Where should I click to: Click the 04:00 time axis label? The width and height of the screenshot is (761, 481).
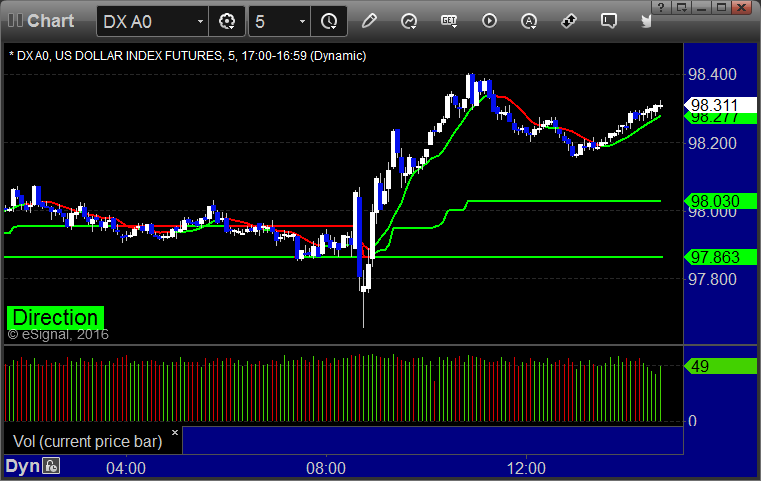[x=126, y=468]
